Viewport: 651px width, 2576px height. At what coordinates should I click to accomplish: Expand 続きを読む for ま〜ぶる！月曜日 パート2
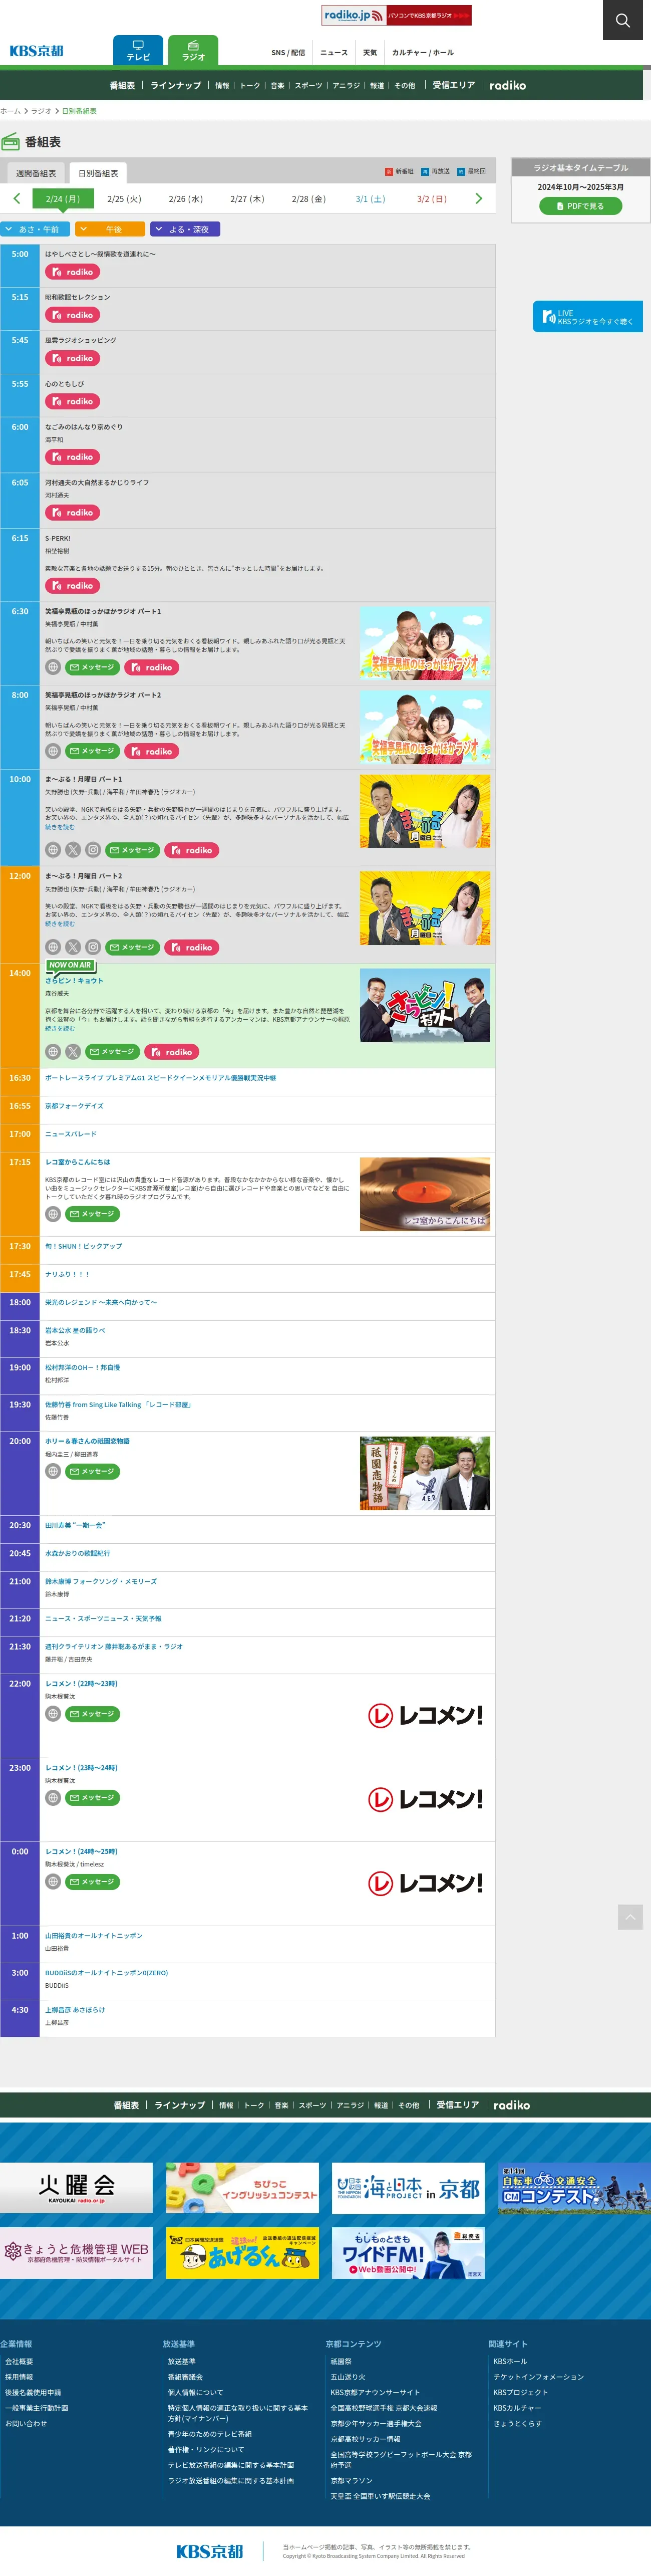click(60, 924)
